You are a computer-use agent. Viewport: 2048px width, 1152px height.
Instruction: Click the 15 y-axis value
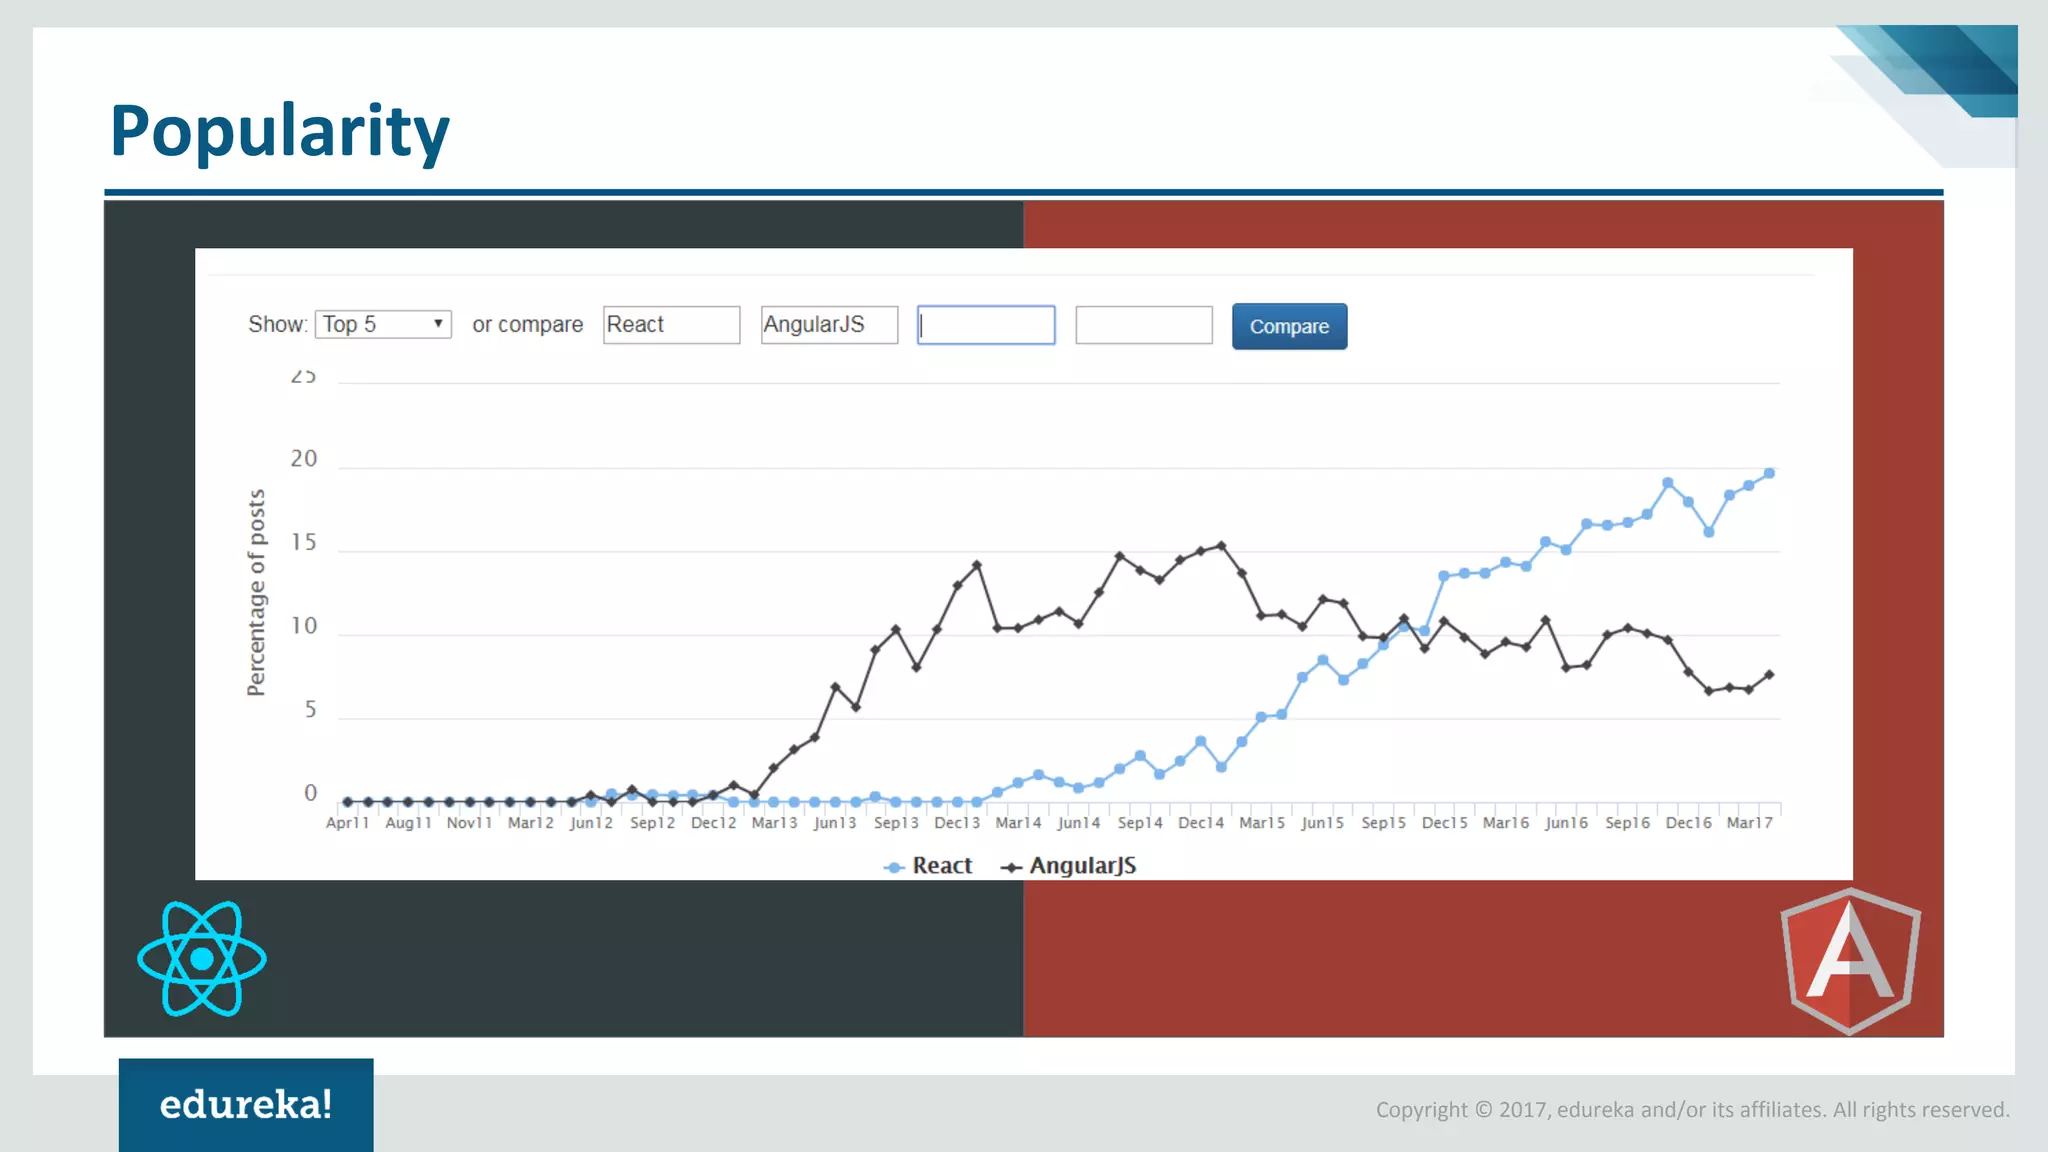click(x=304, y=542)
